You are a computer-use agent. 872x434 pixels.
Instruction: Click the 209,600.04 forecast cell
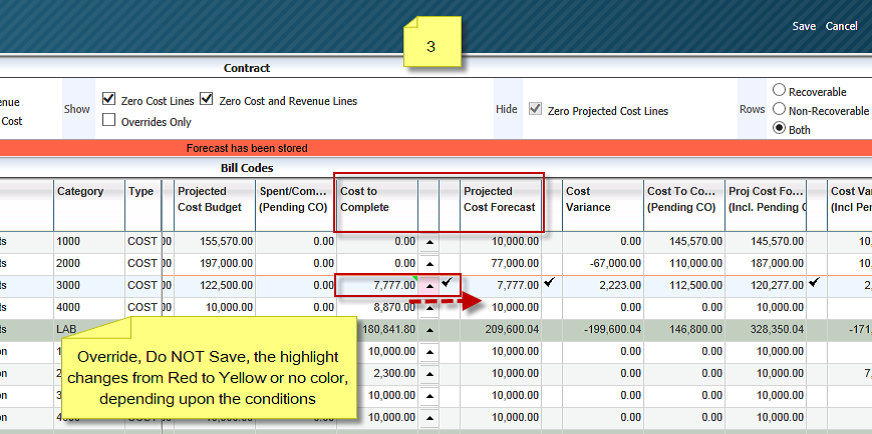(x=501, y=329)
